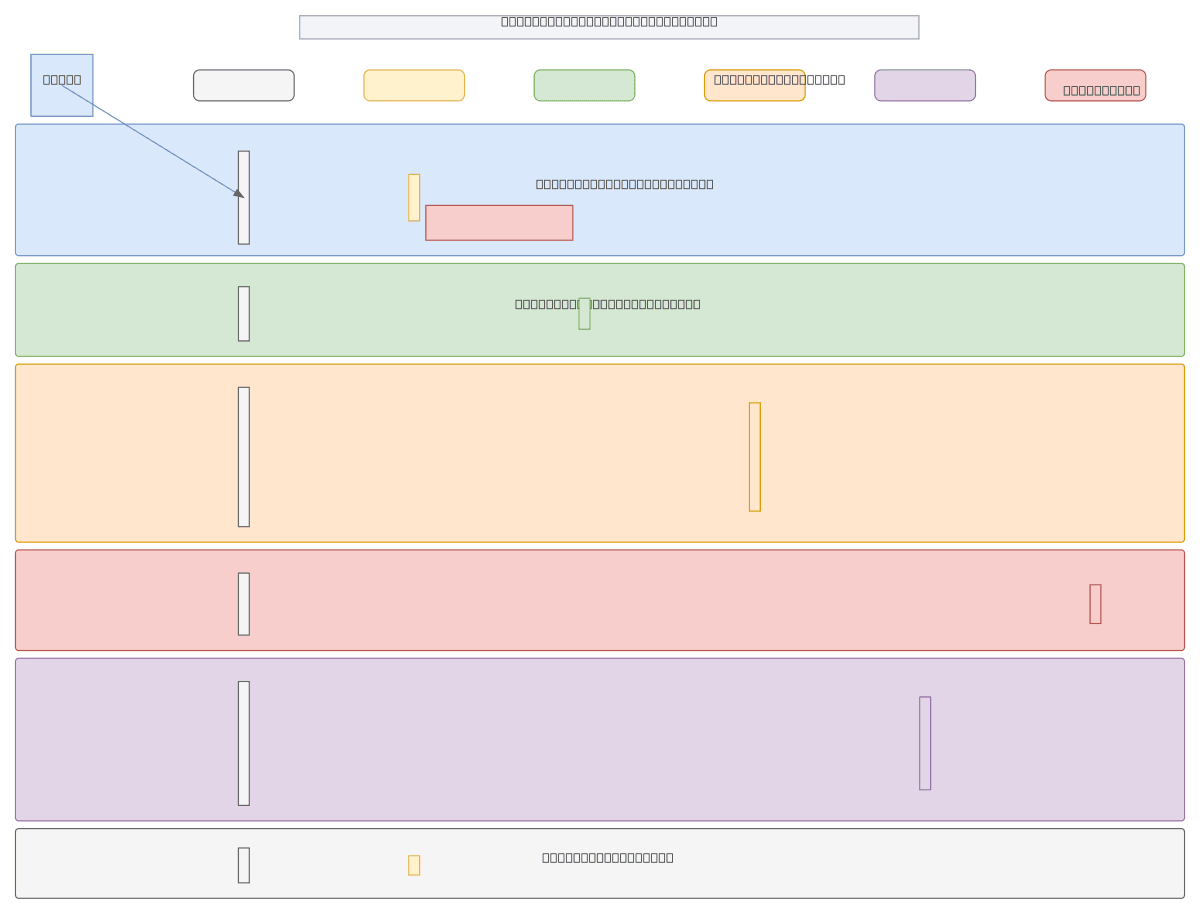Viewport: 1200px width, 914px height.
Task: Click the red rectangle inside blue band
Action: [499, 222]
